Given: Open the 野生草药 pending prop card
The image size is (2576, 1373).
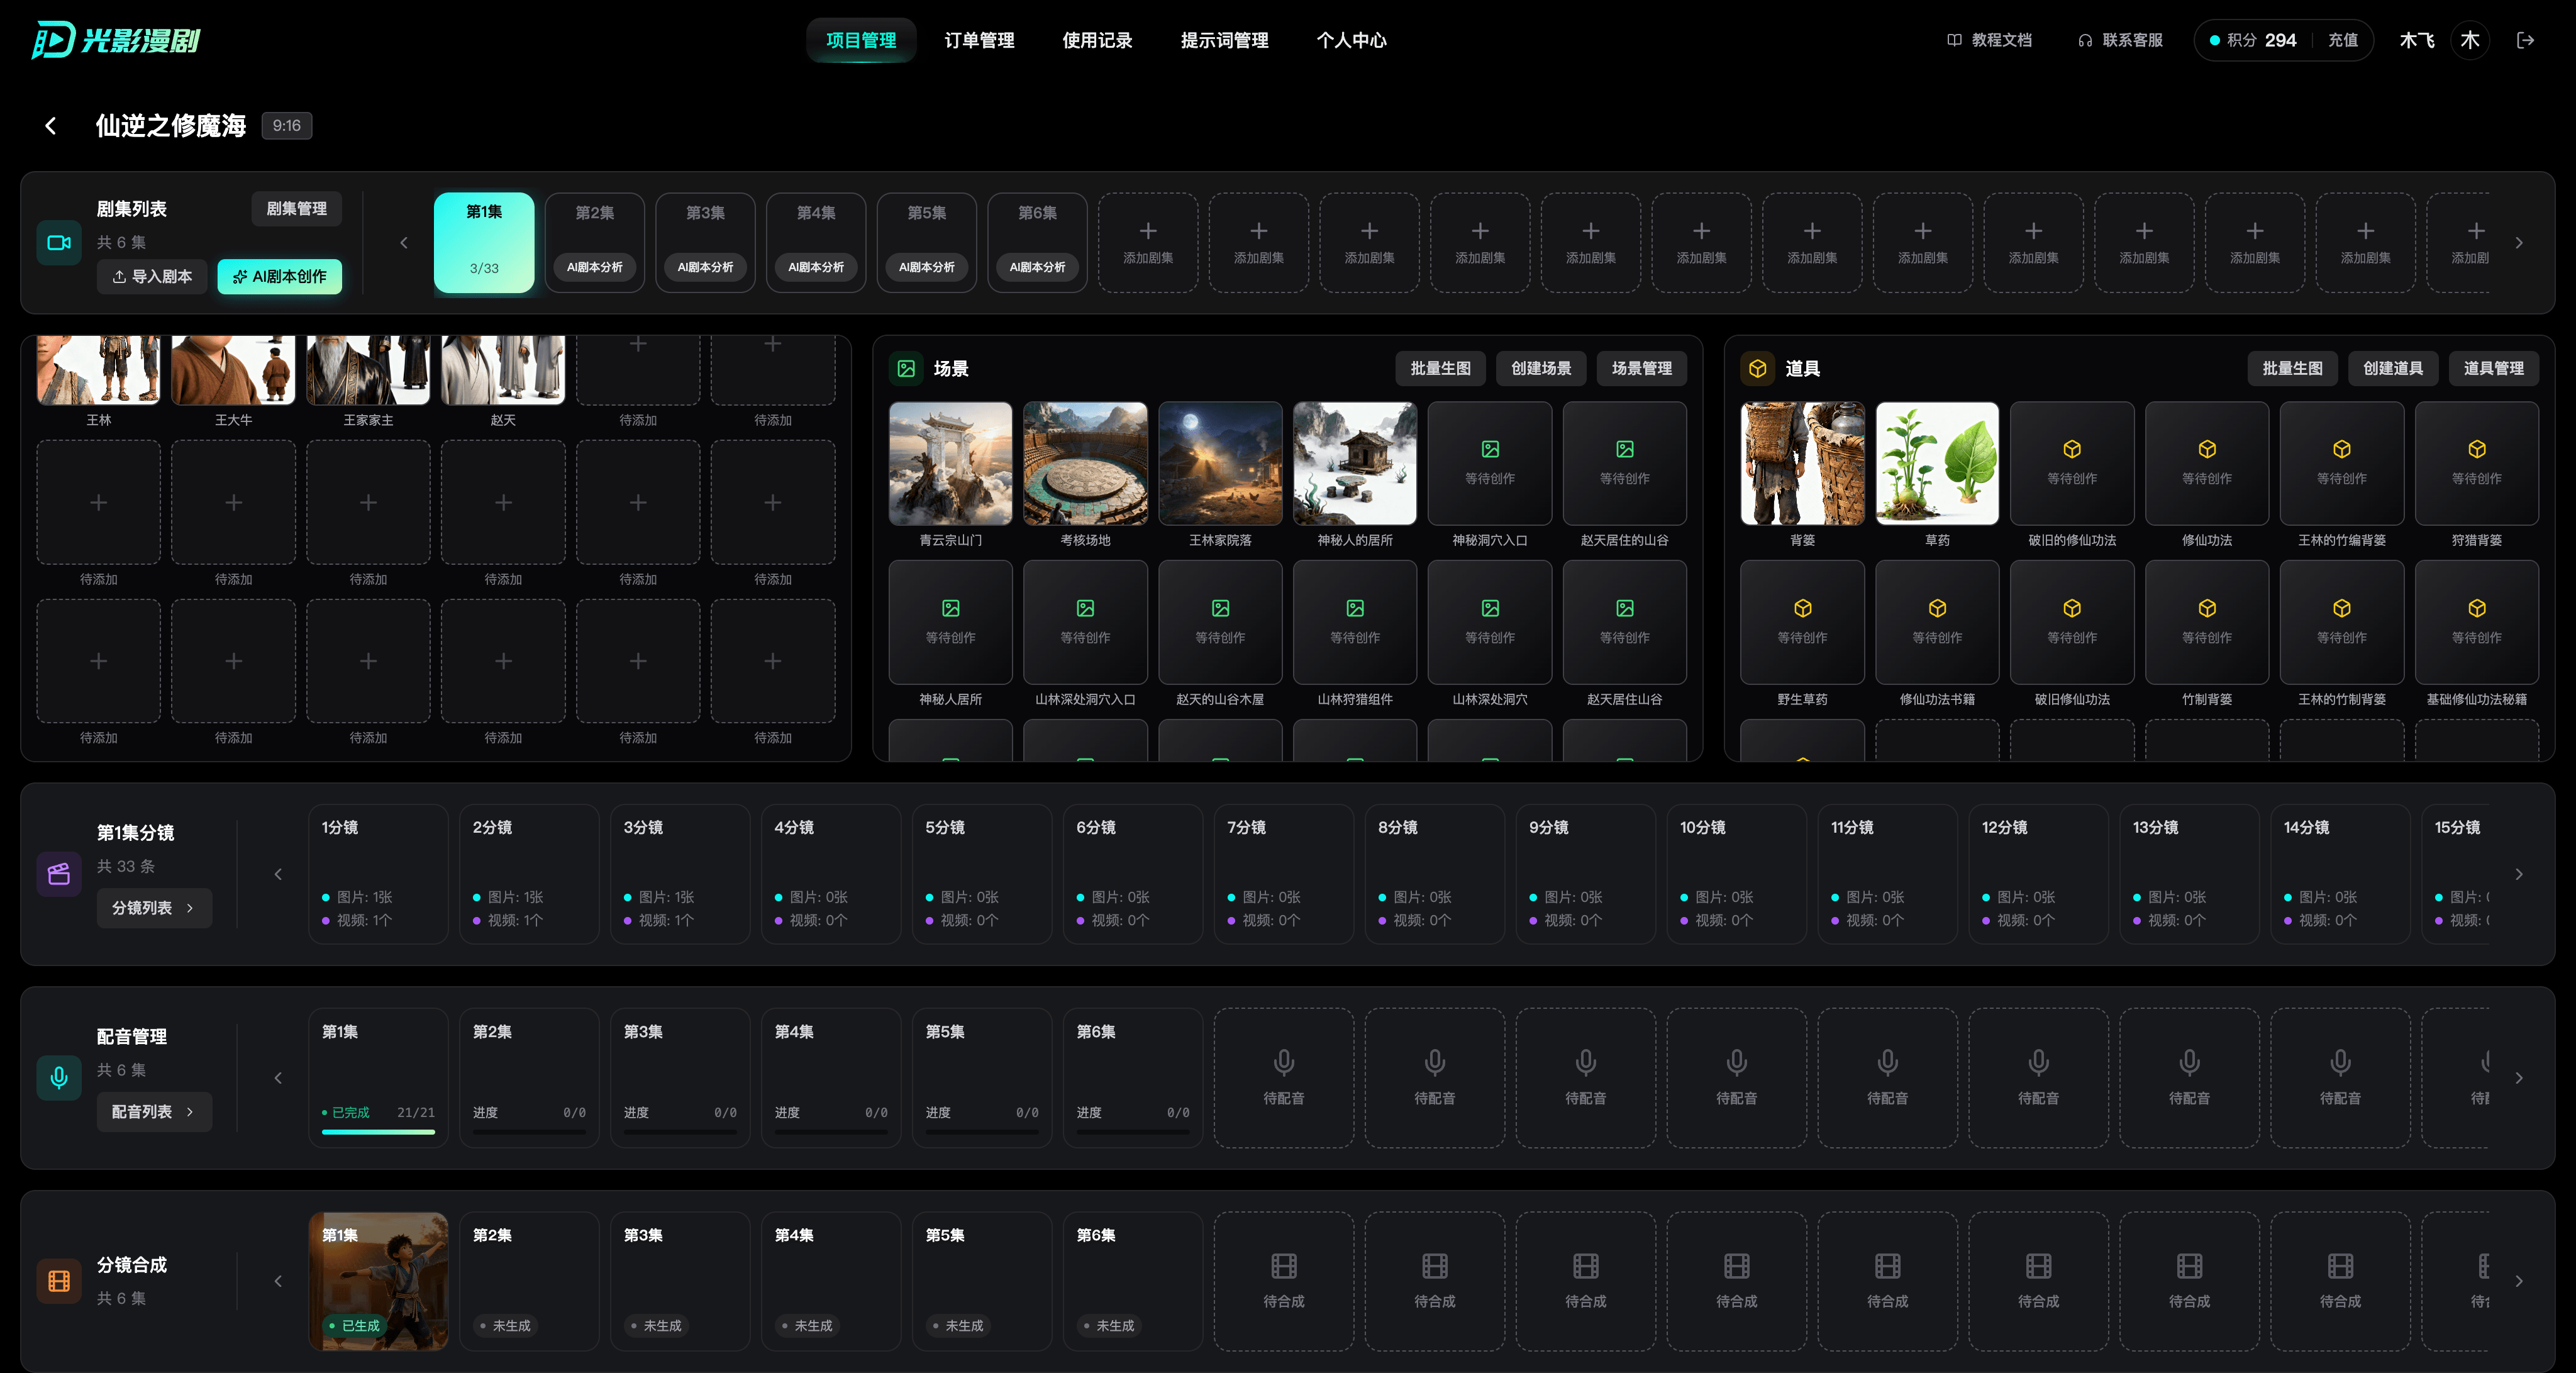Looking at the screenshot, I should tap(1802, 622).
